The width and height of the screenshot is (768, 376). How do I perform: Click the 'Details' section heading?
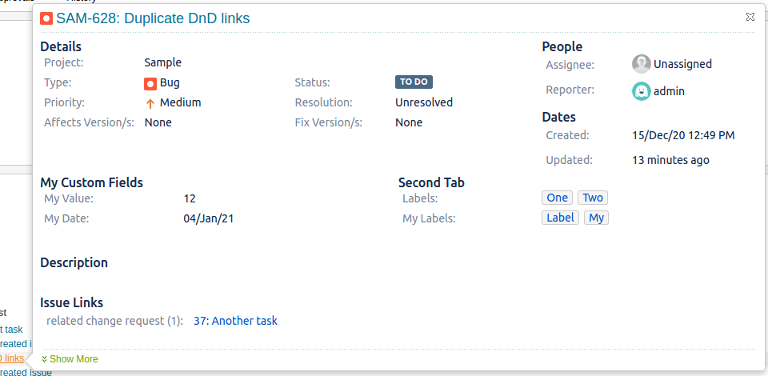61,47
